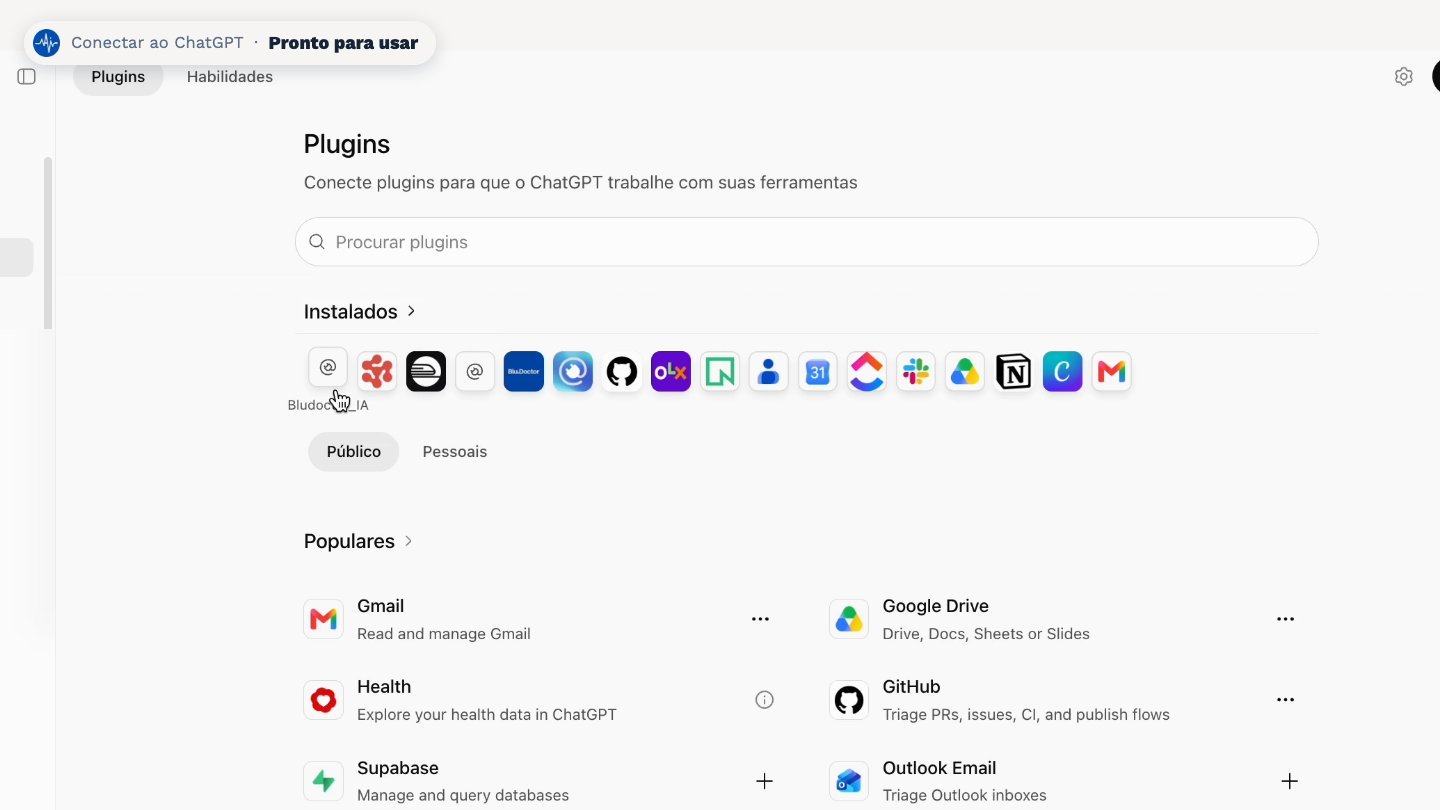Select the Pessoais filter
Viewport: 1440px width, 810px height.
[x=455, y=452]
